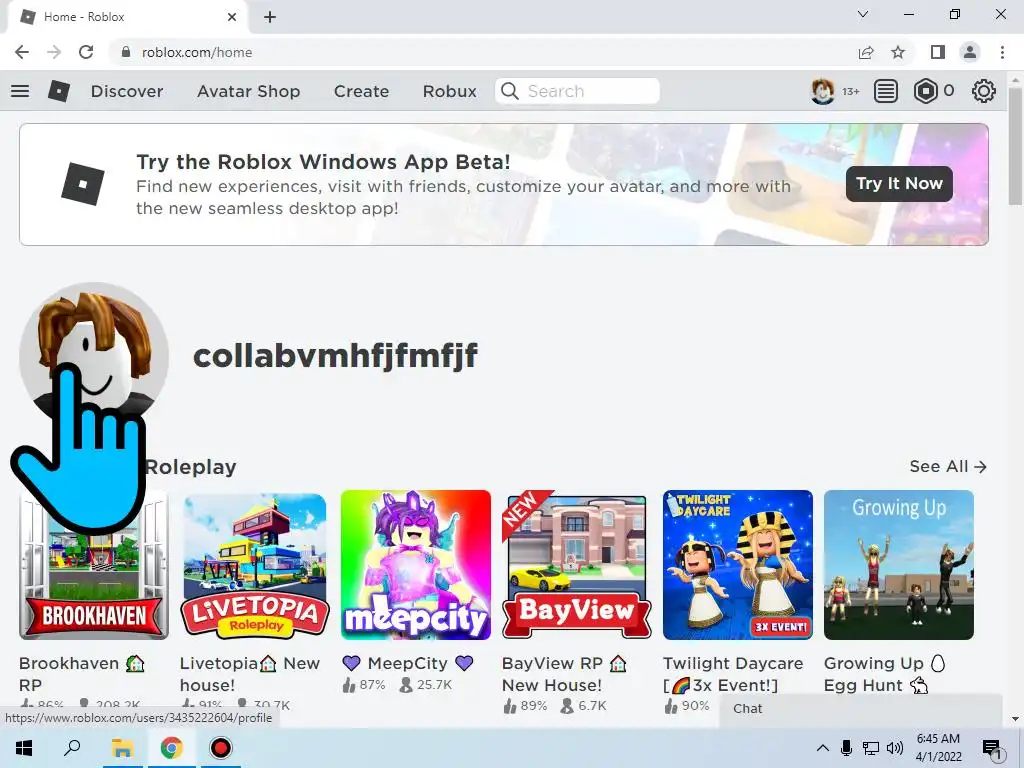Open the Chat panel bar
This screenshot has width=1024, height=768.
(x=861, y=709)
